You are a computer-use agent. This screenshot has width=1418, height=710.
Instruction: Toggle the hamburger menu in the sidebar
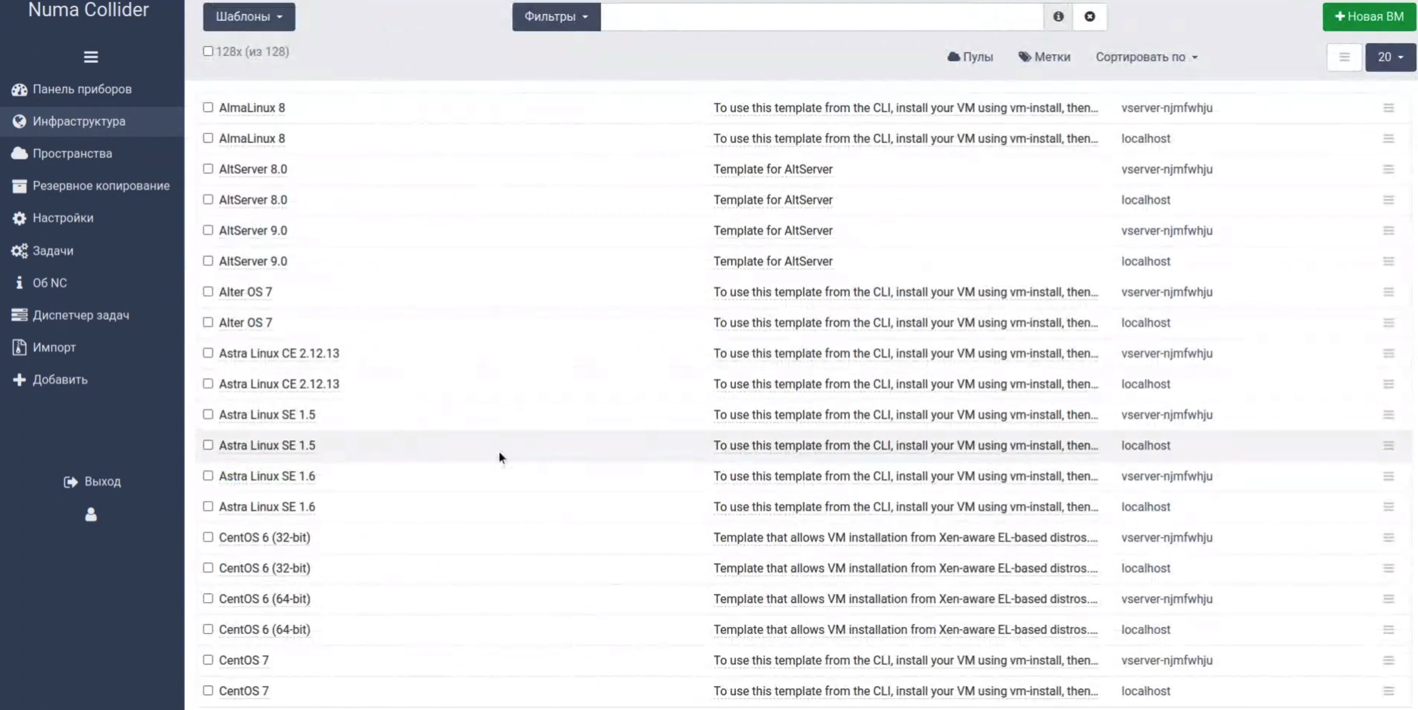pyautogui.click(x=91, y=57)
